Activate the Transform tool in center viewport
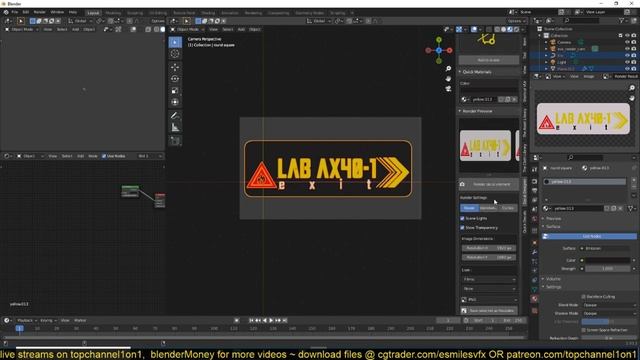 [175, 102]
